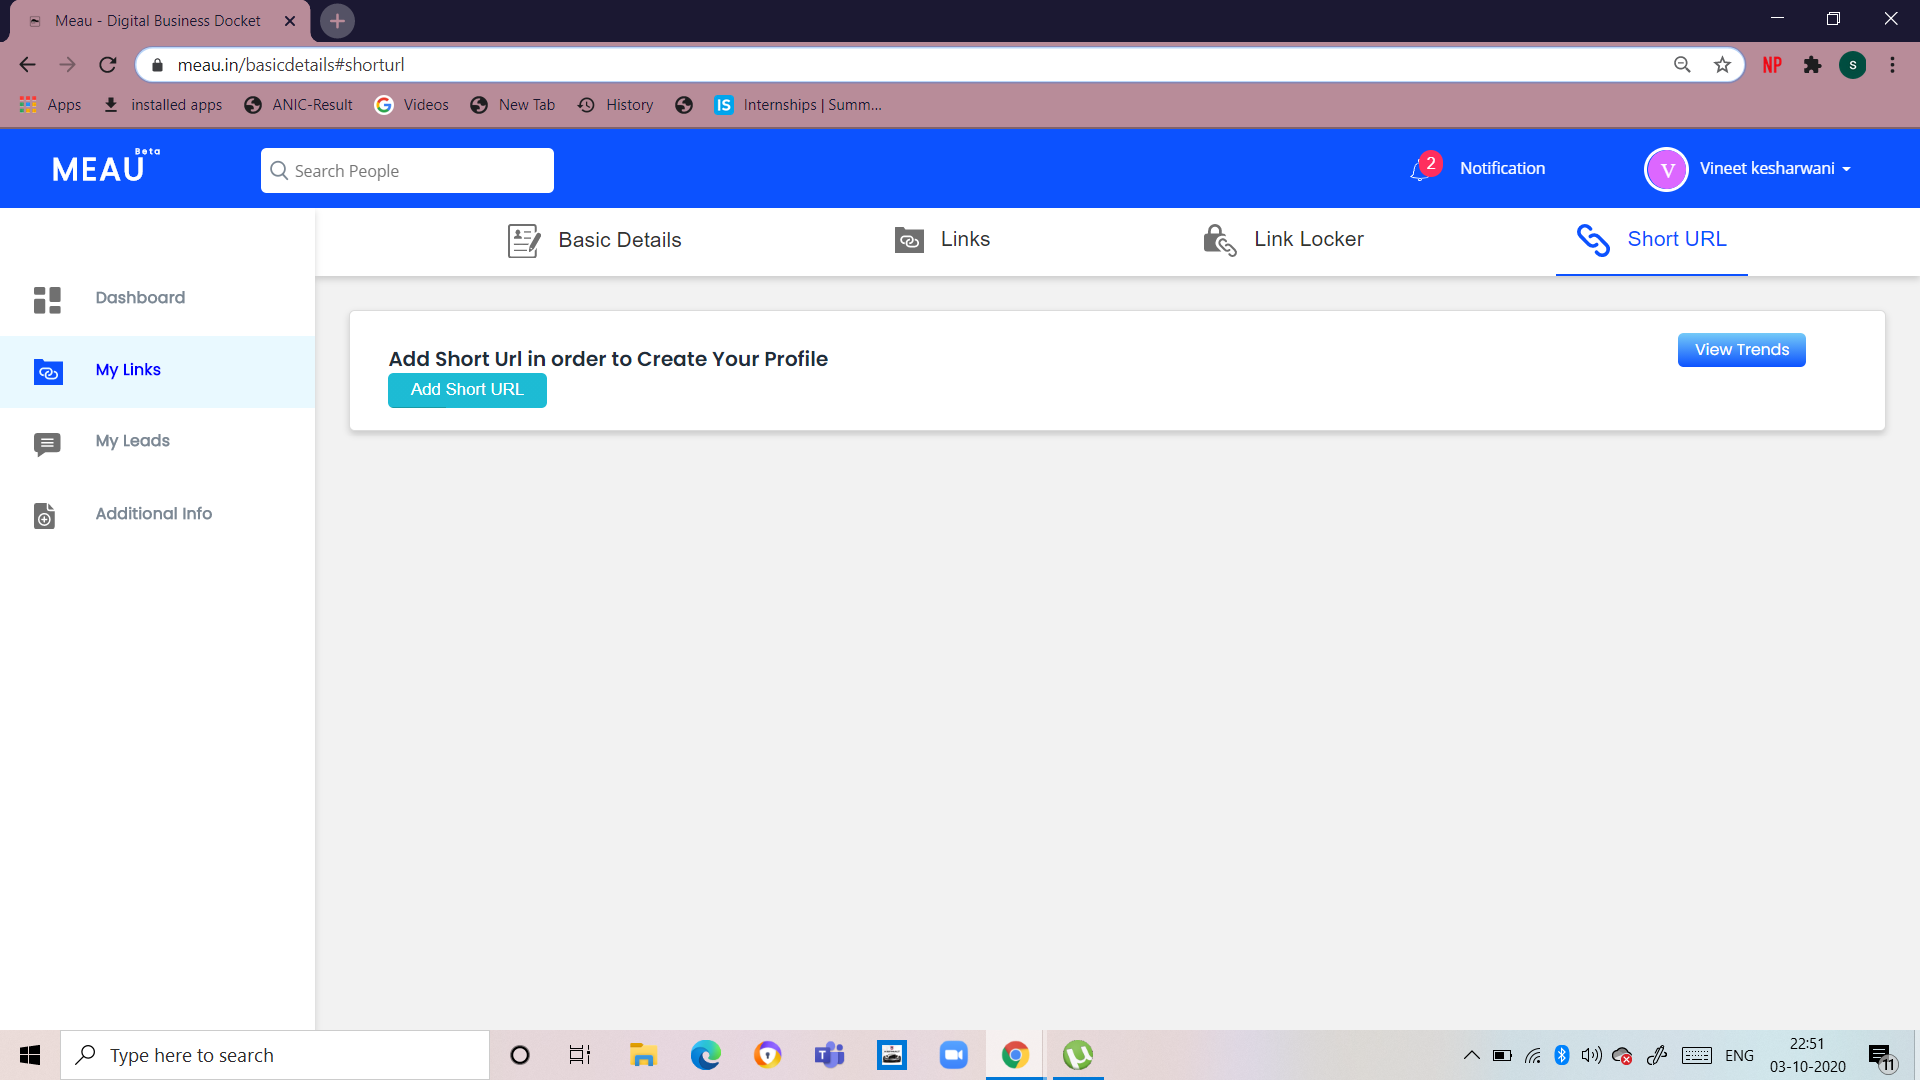
Task: Show hidden system tray icons
Action: pos(1471,1055)
